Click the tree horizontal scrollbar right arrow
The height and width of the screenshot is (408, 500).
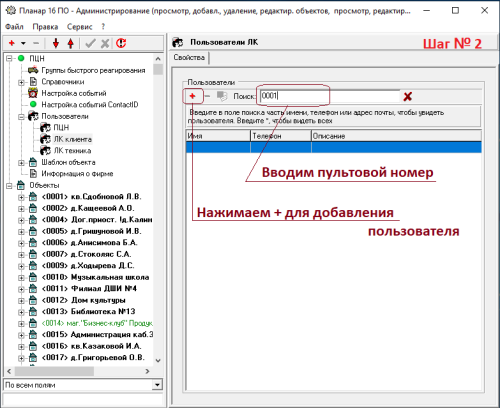[x=147, y=371]
